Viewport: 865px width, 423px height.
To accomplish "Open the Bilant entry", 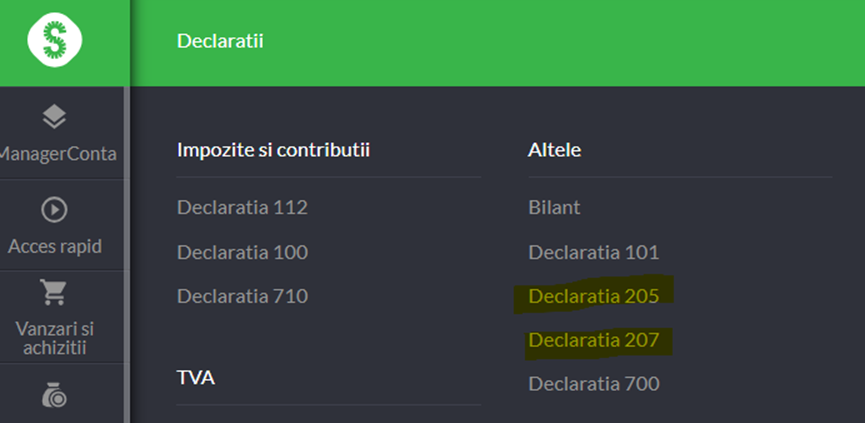I will (x=554, y=207).
